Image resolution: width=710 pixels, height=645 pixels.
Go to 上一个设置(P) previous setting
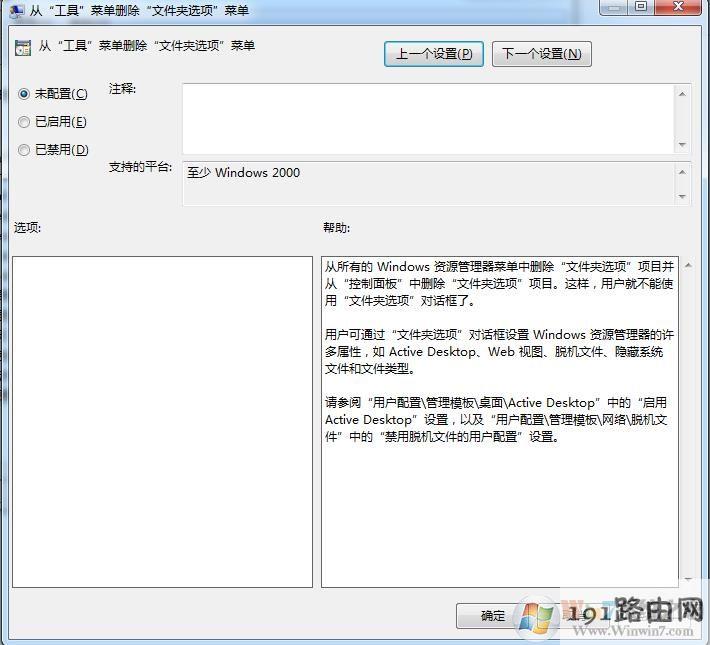[x=434, y=54]
